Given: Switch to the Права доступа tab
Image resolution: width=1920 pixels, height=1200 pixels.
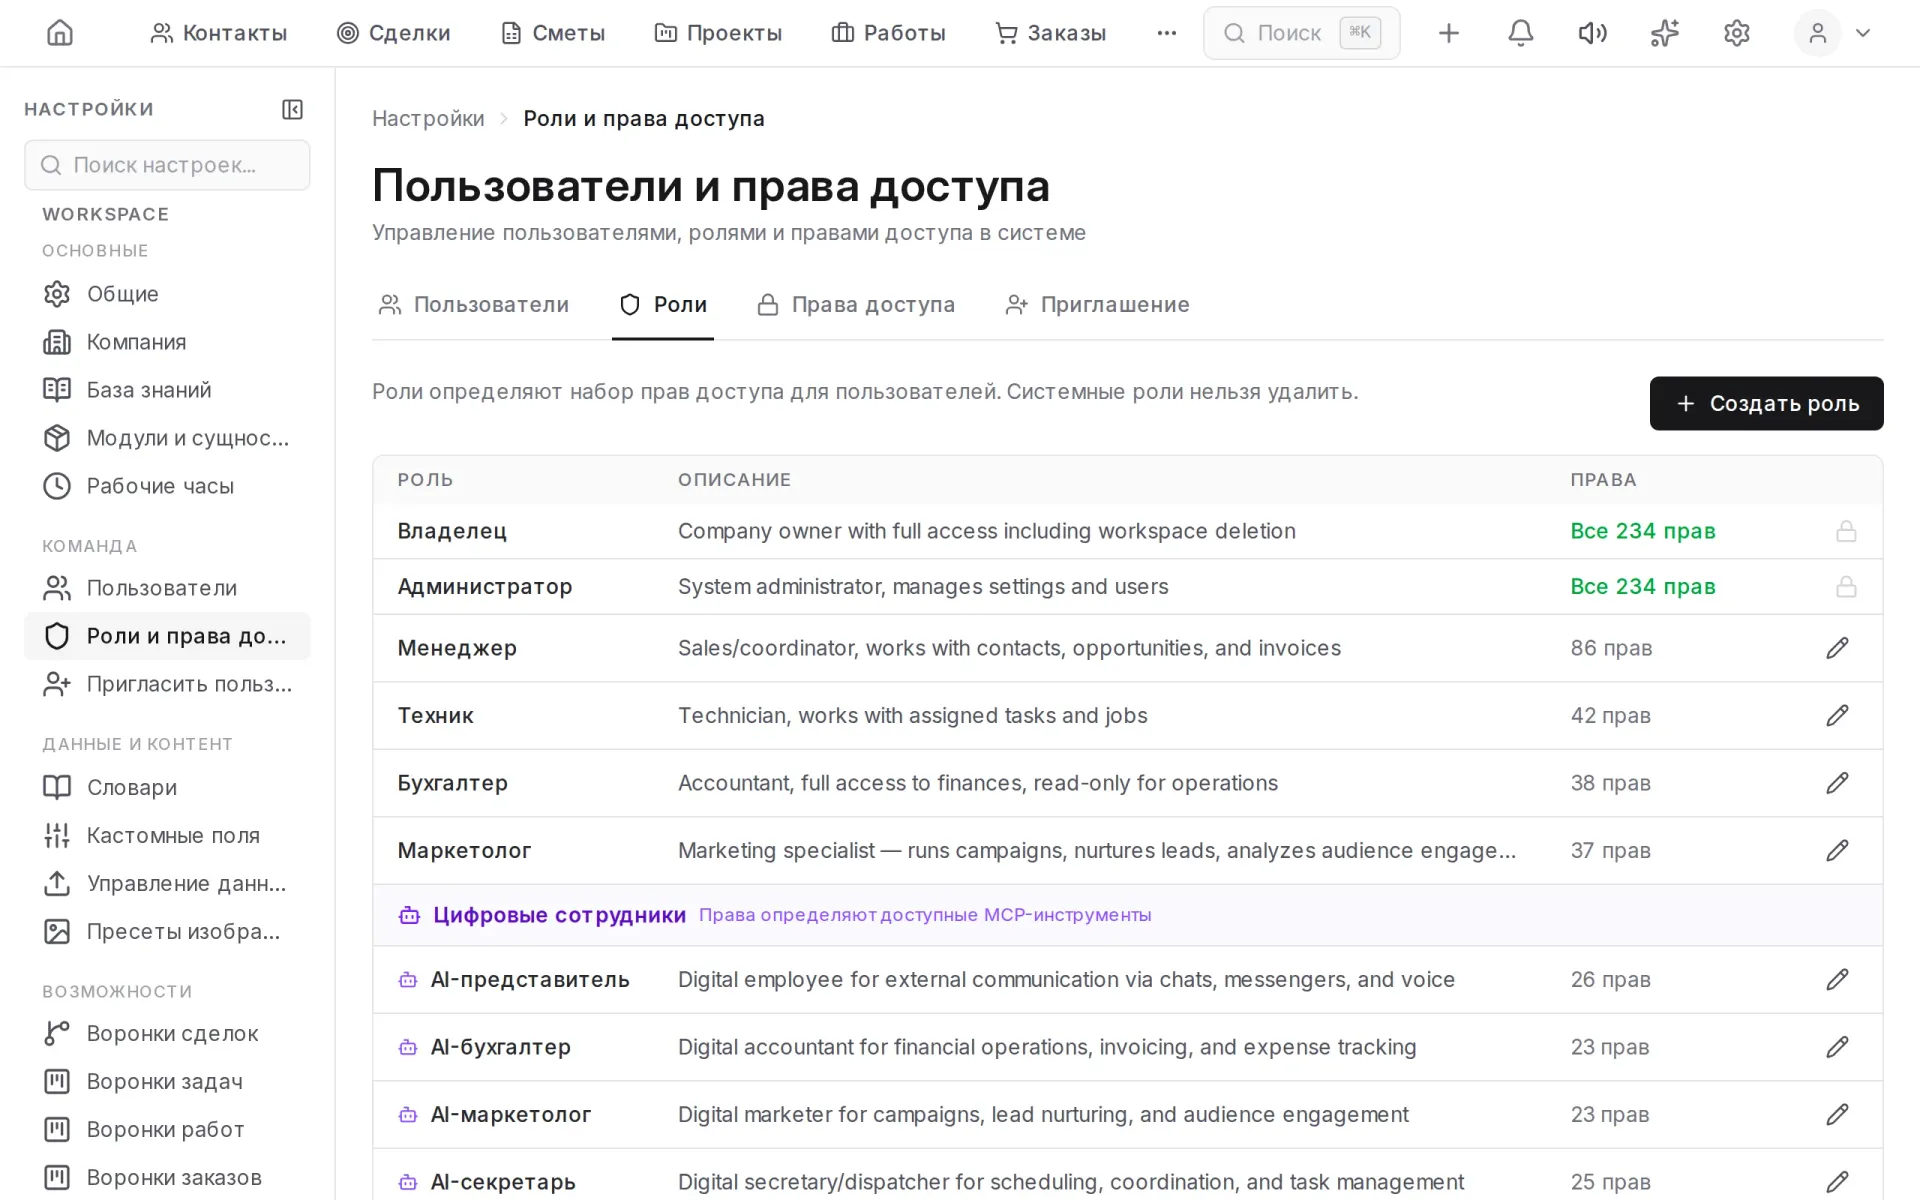Looking at the screenshot, I should coord(856,305).
